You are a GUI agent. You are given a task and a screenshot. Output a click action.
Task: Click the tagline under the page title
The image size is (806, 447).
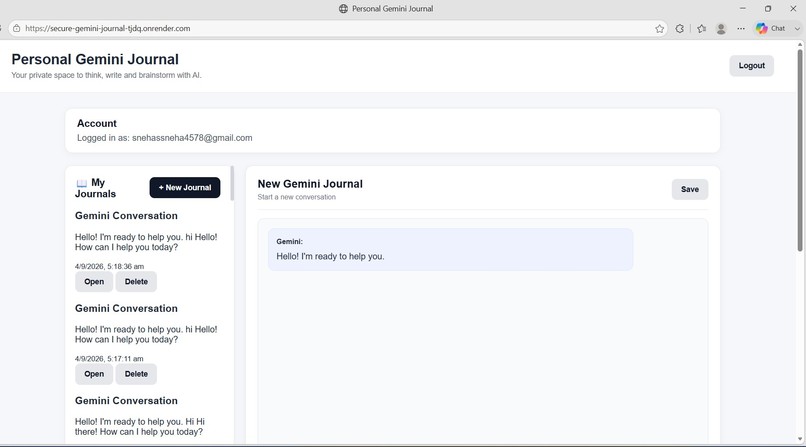click(x=106, y=75)
